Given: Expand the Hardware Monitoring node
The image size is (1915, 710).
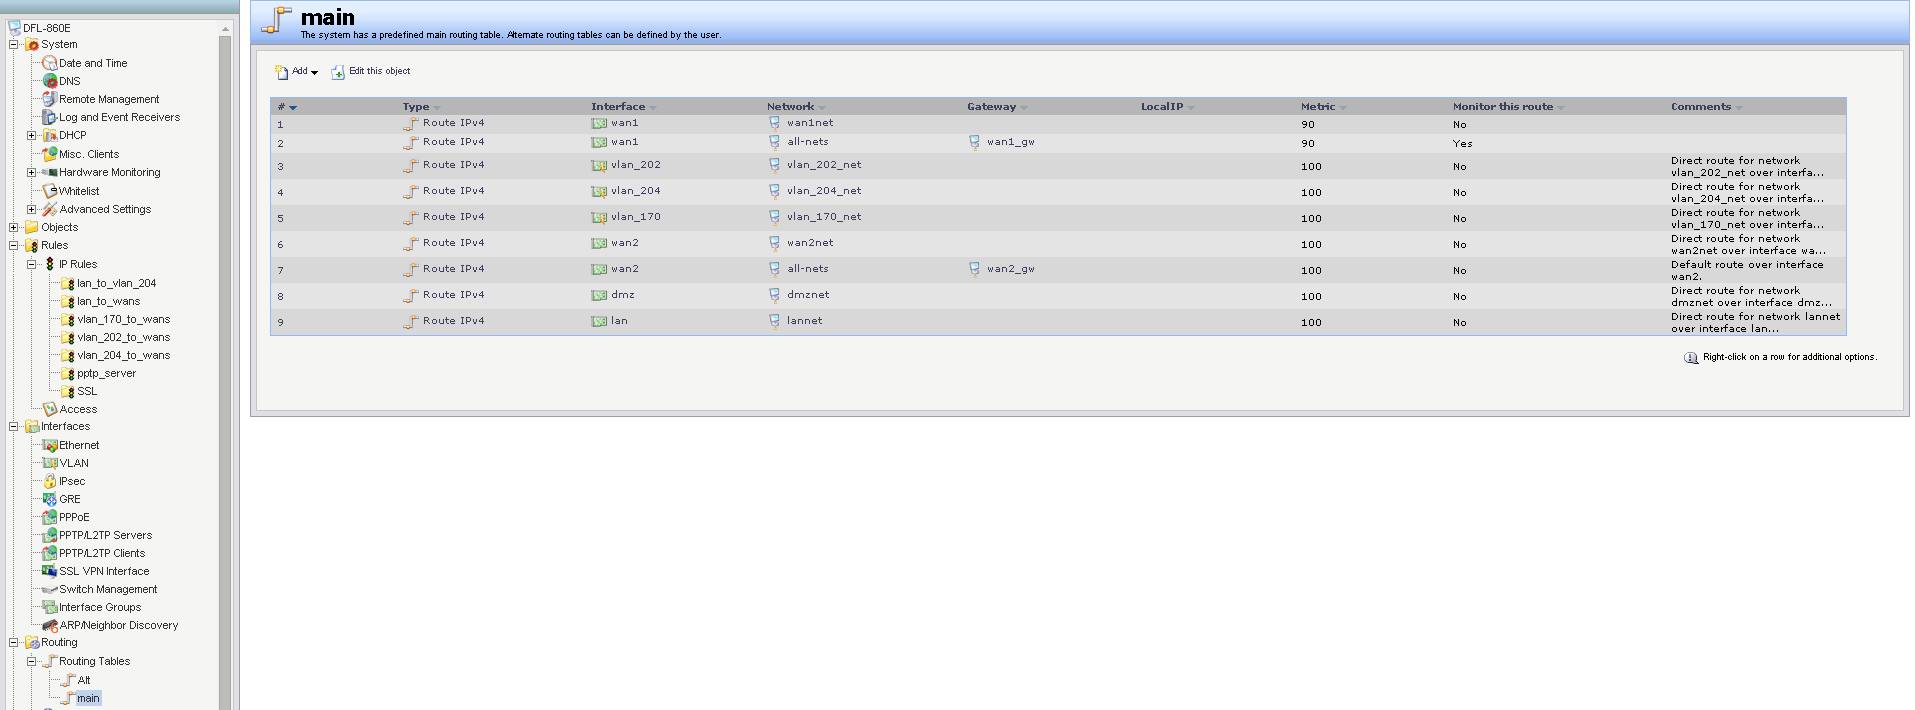Looking at the screenshot, I should 32,172.
